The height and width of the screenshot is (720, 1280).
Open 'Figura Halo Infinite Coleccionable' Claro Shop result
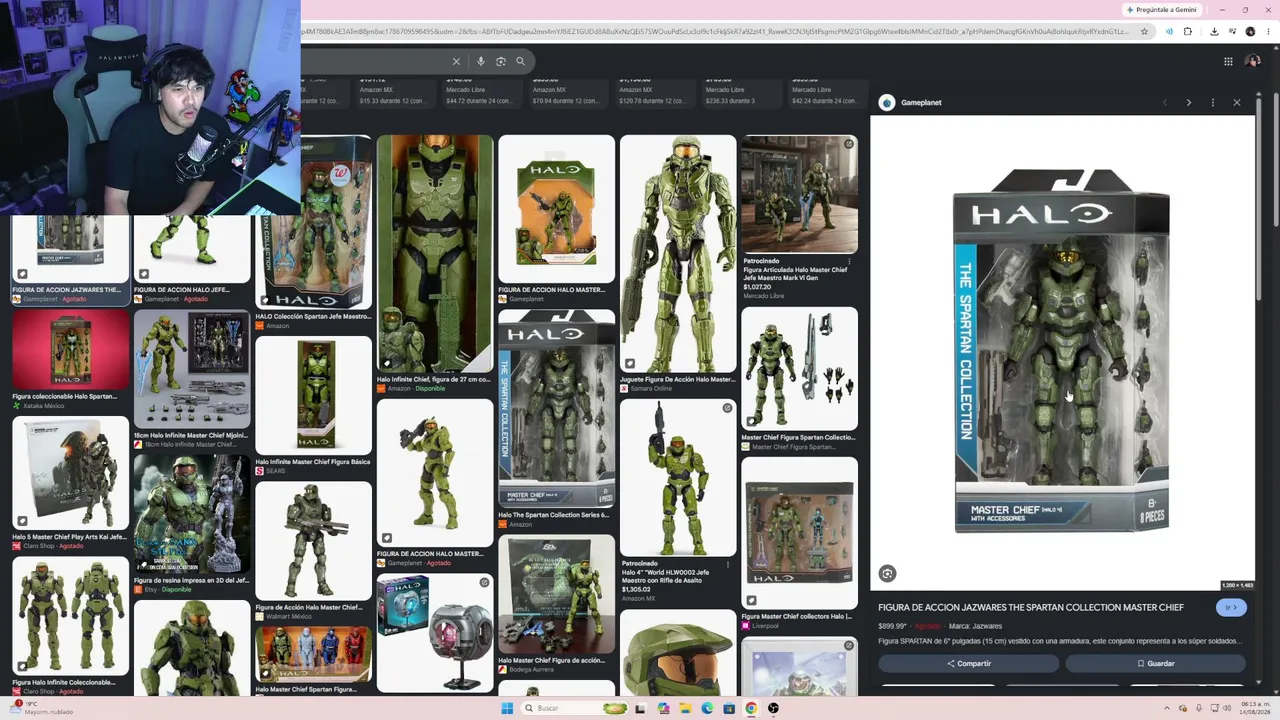pos(70,627)
